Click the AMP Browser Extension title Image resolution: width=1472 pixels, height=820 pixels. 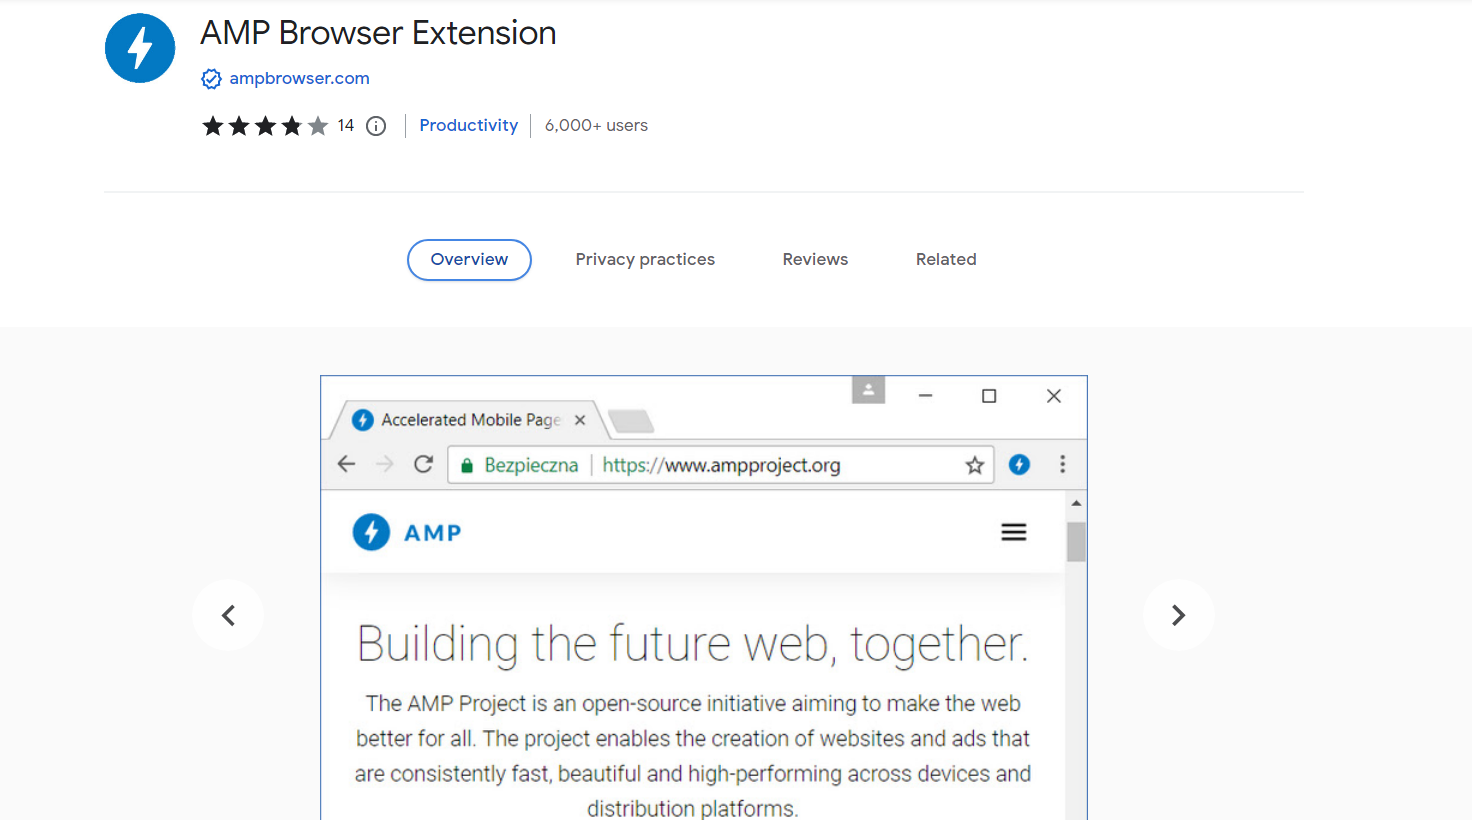(x=378, y=33)
